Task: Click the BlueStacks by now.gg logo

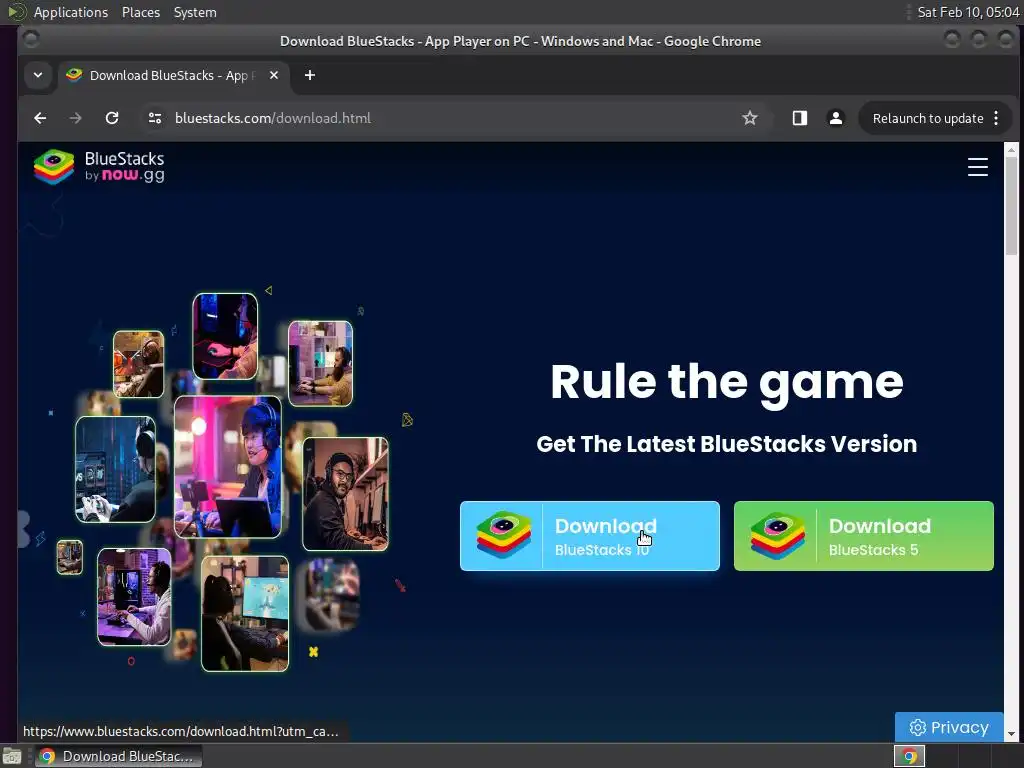Action: coord(99,167)
